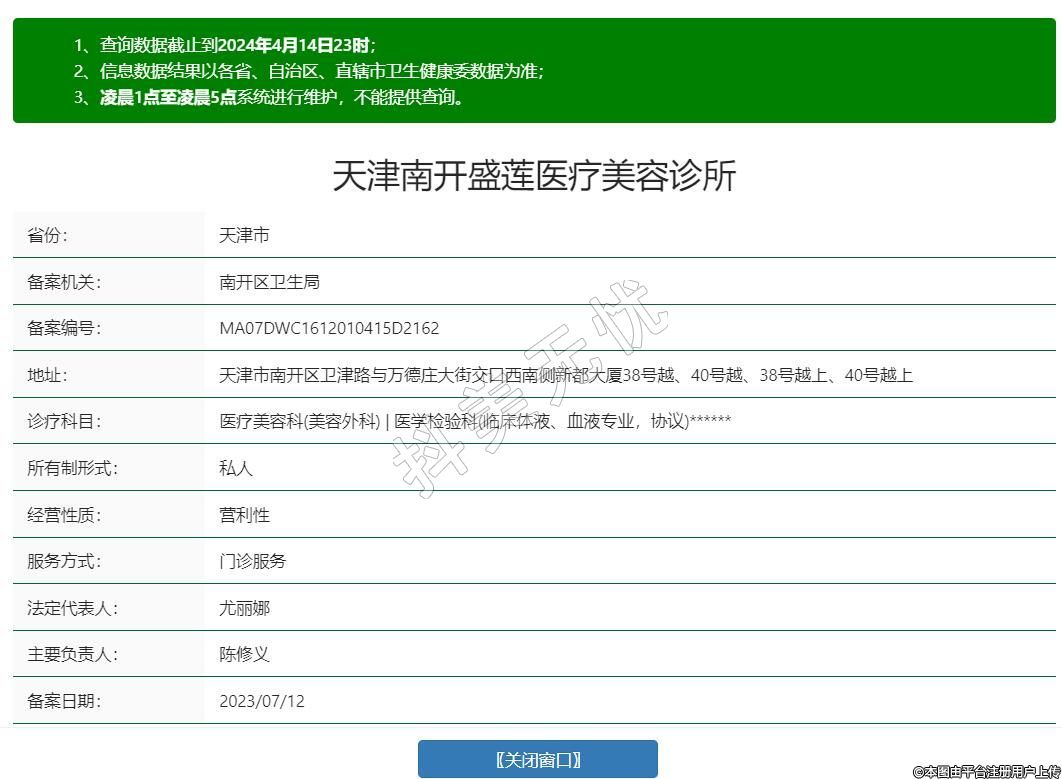1062x779 pixels.
Task: Click the clinic title 天津南开盛莲医疗美容诊所
Action: [534, 176]
